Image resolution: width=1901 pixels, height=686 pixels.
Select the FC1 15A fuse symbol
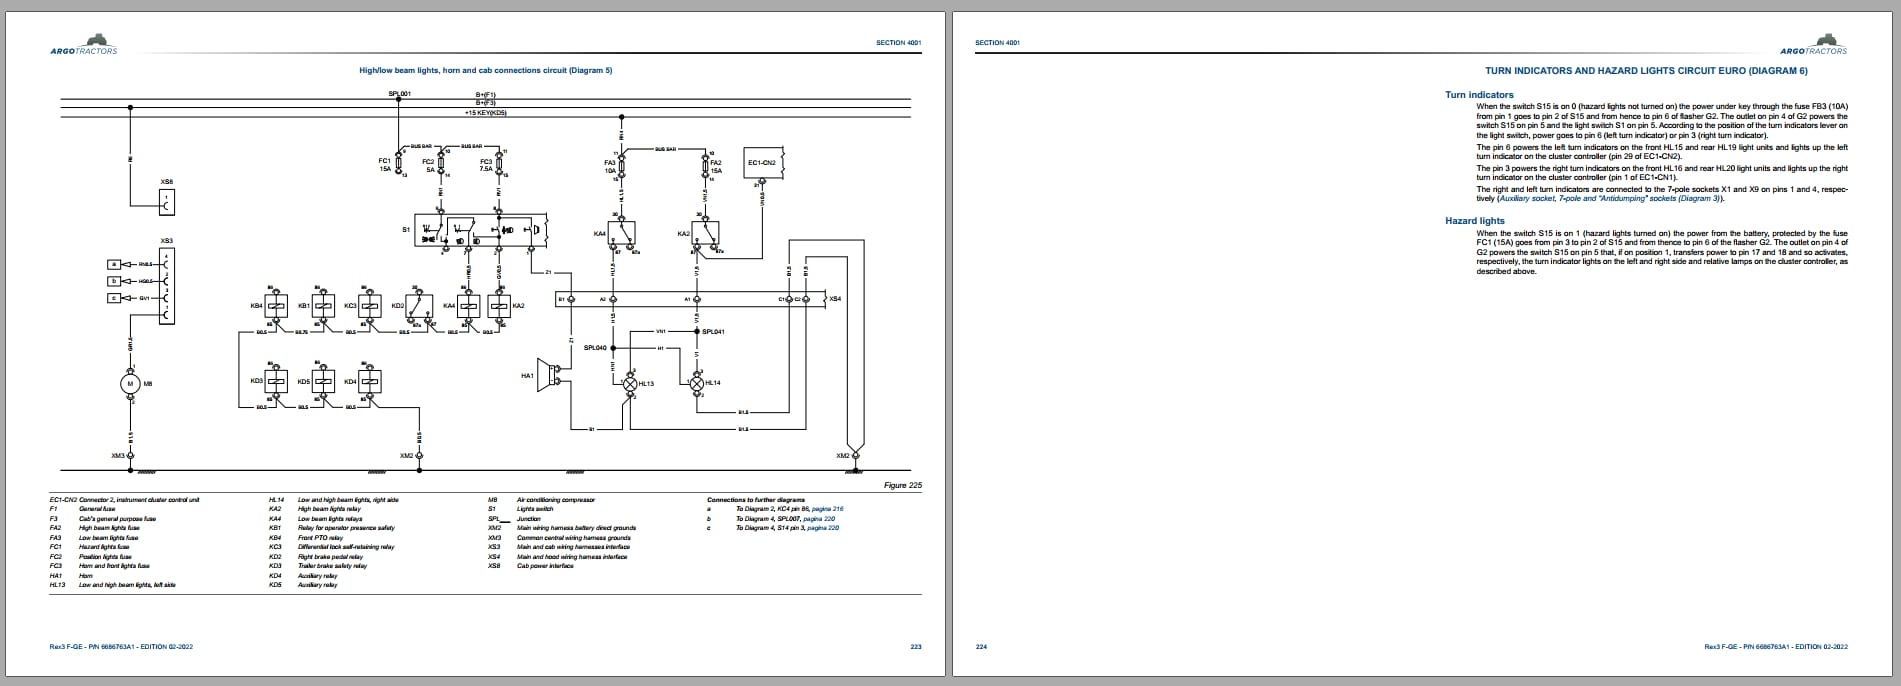pyautogui.click(x=399, y=164)
